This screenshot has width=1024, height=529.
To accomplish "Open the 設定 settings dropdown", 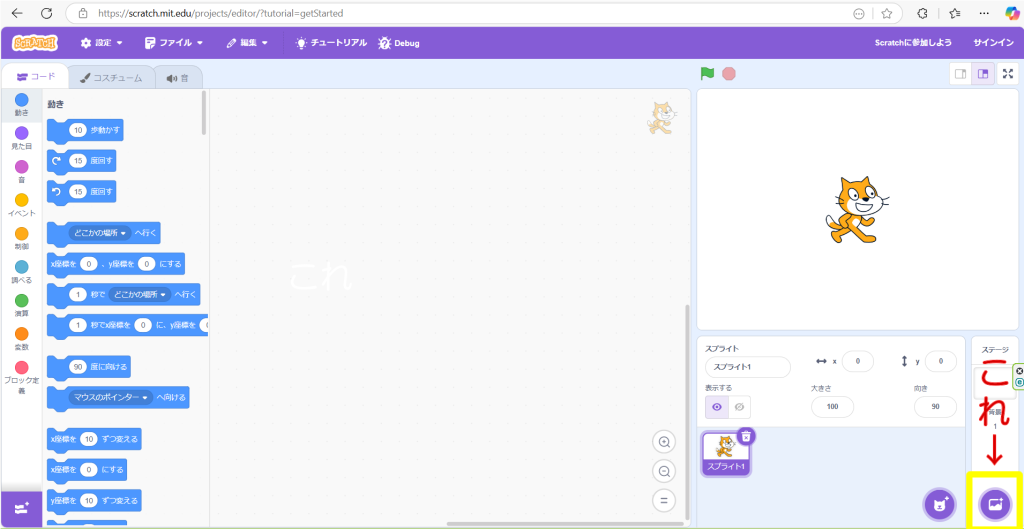I will (101, 43).
